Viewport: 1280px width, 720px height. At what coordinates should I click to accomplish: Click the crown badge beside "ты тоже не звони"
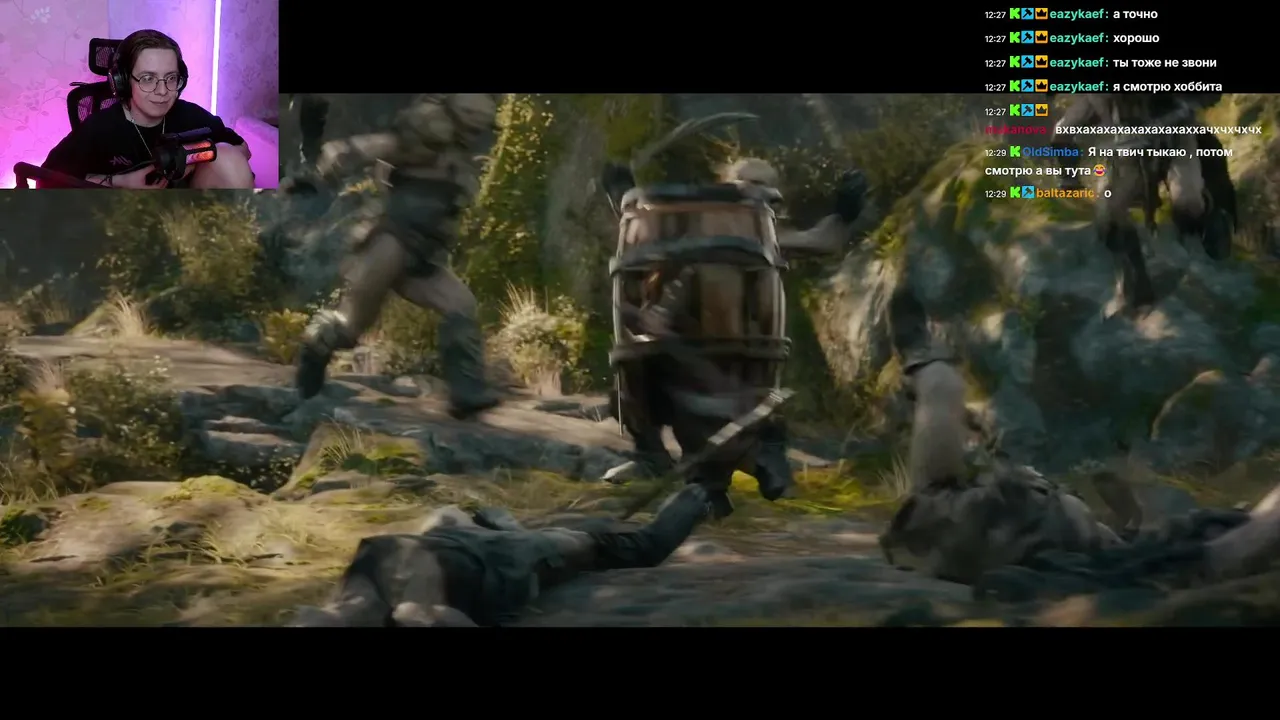[1041, 62]
